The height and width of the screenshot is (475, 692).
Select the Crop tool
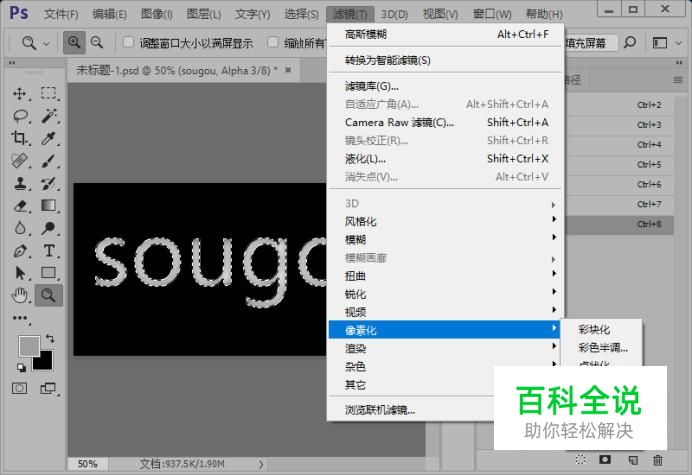(x=19, y=138)
